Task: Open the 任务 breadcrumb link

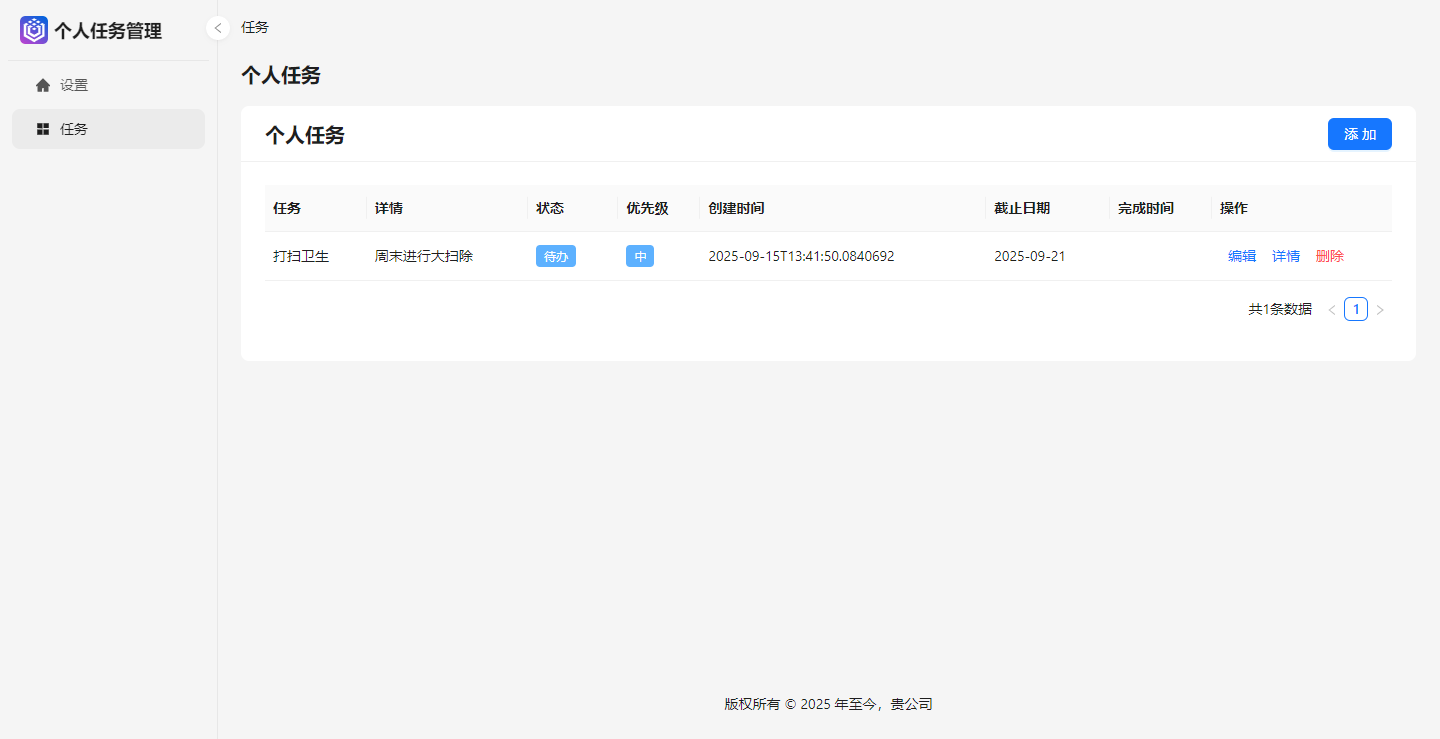Action: click(253, 27)
